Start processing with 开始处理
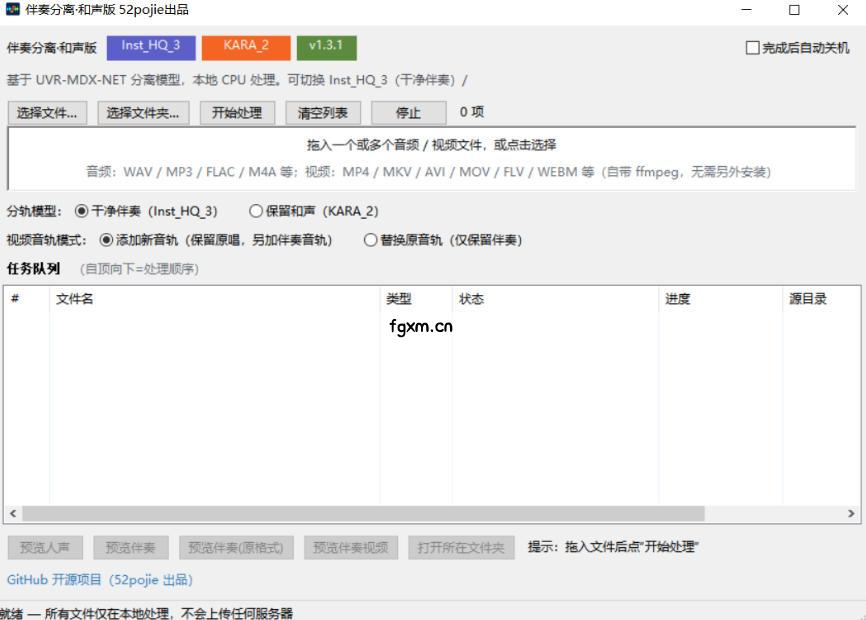Image resolution: width=866 pixels, height=620 pixels. [237, 113]
